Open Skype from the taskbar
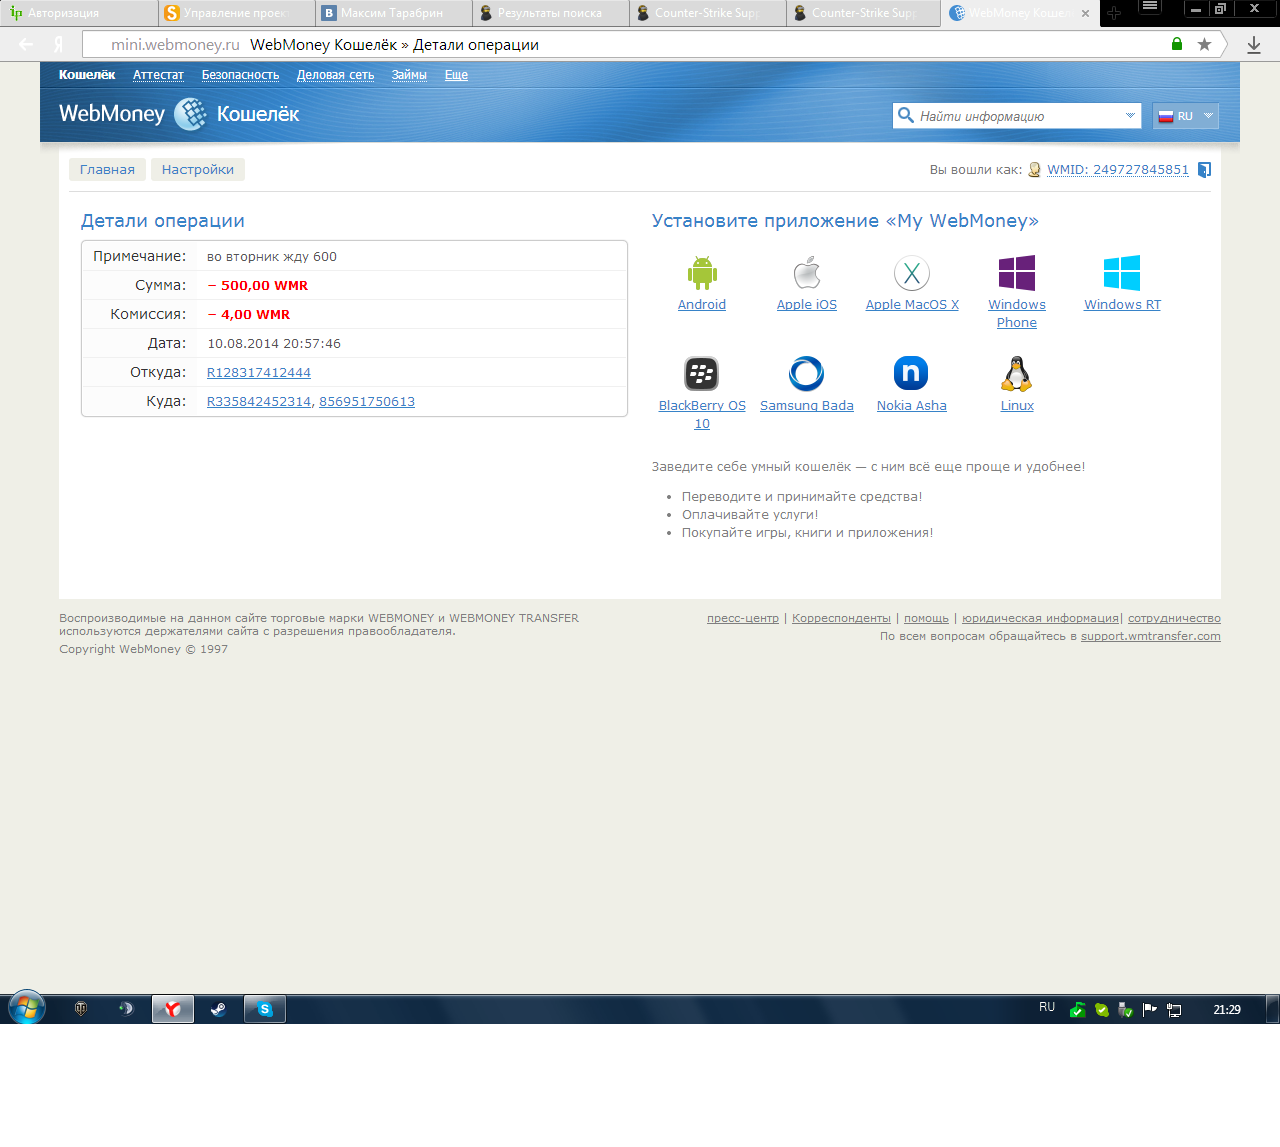Image resolution: width=1280 pixels, height=1147 pixels. pos(265,1009)
